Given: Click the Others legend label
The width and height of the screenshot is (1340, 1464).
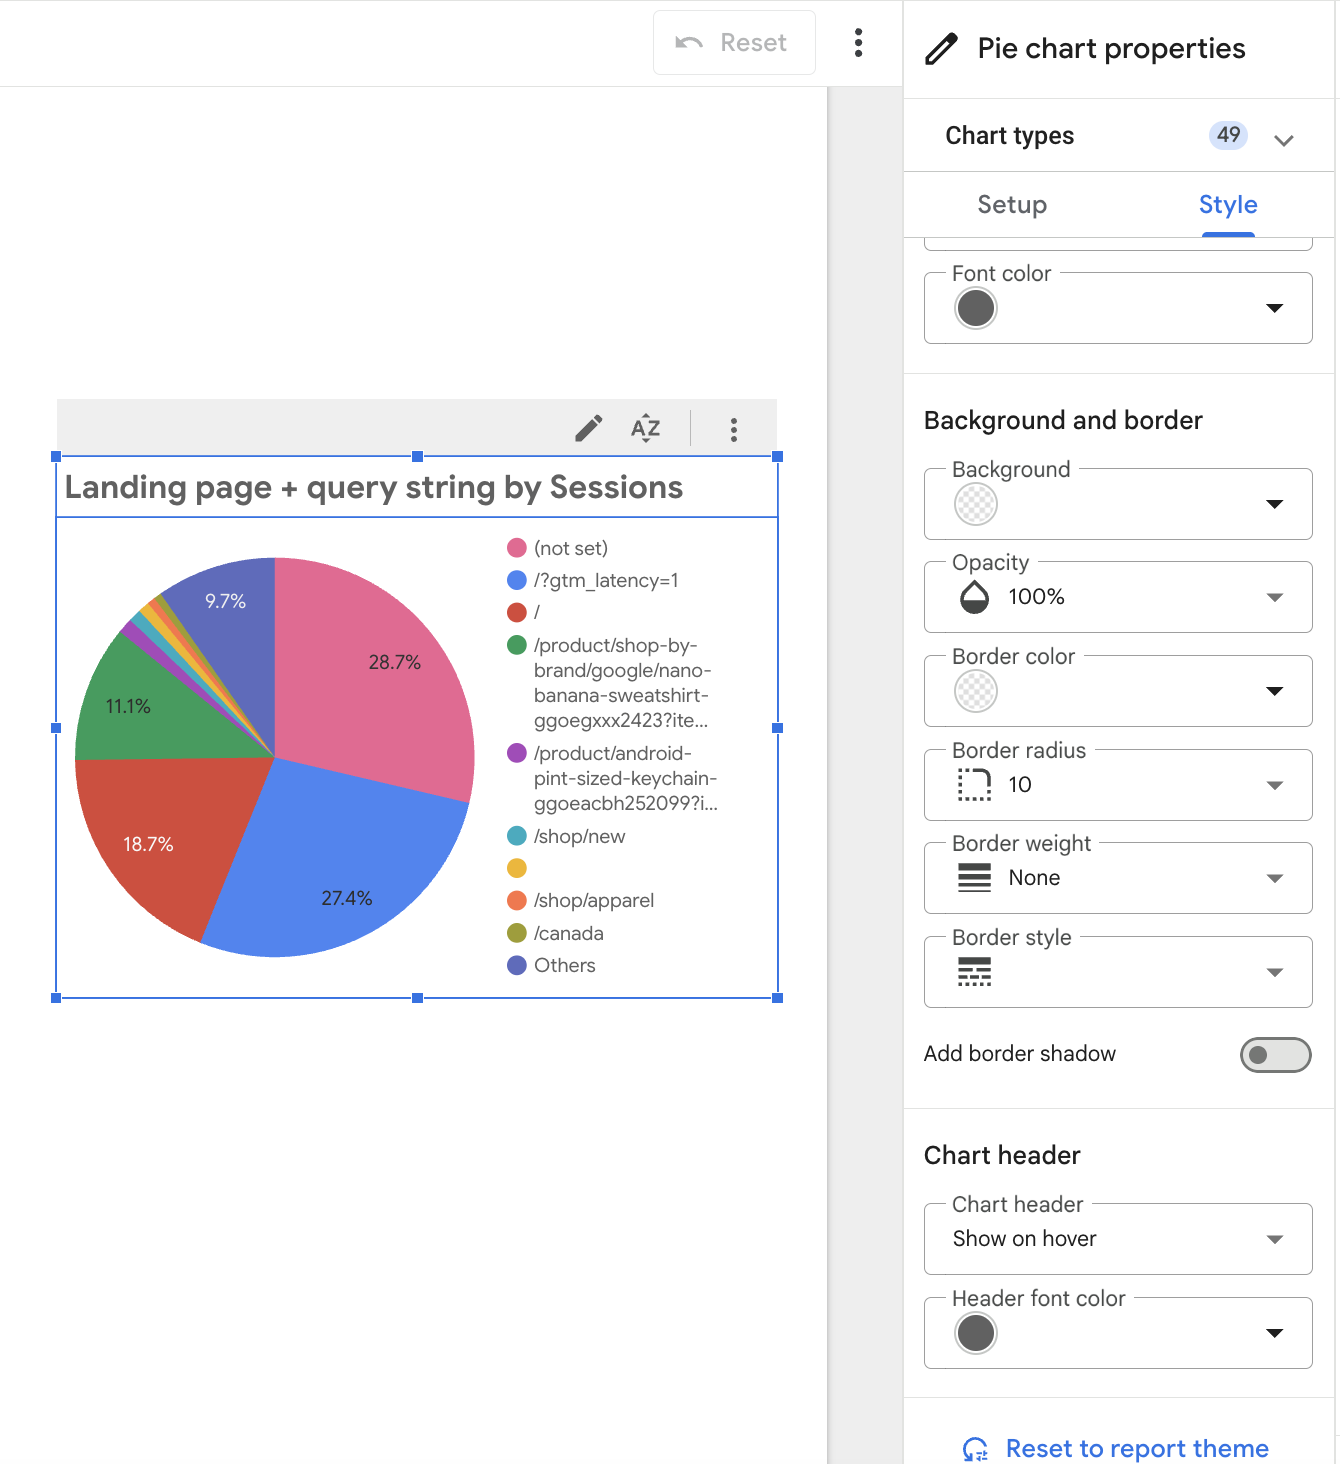Looking at the screenshot, I should (565, 965).
